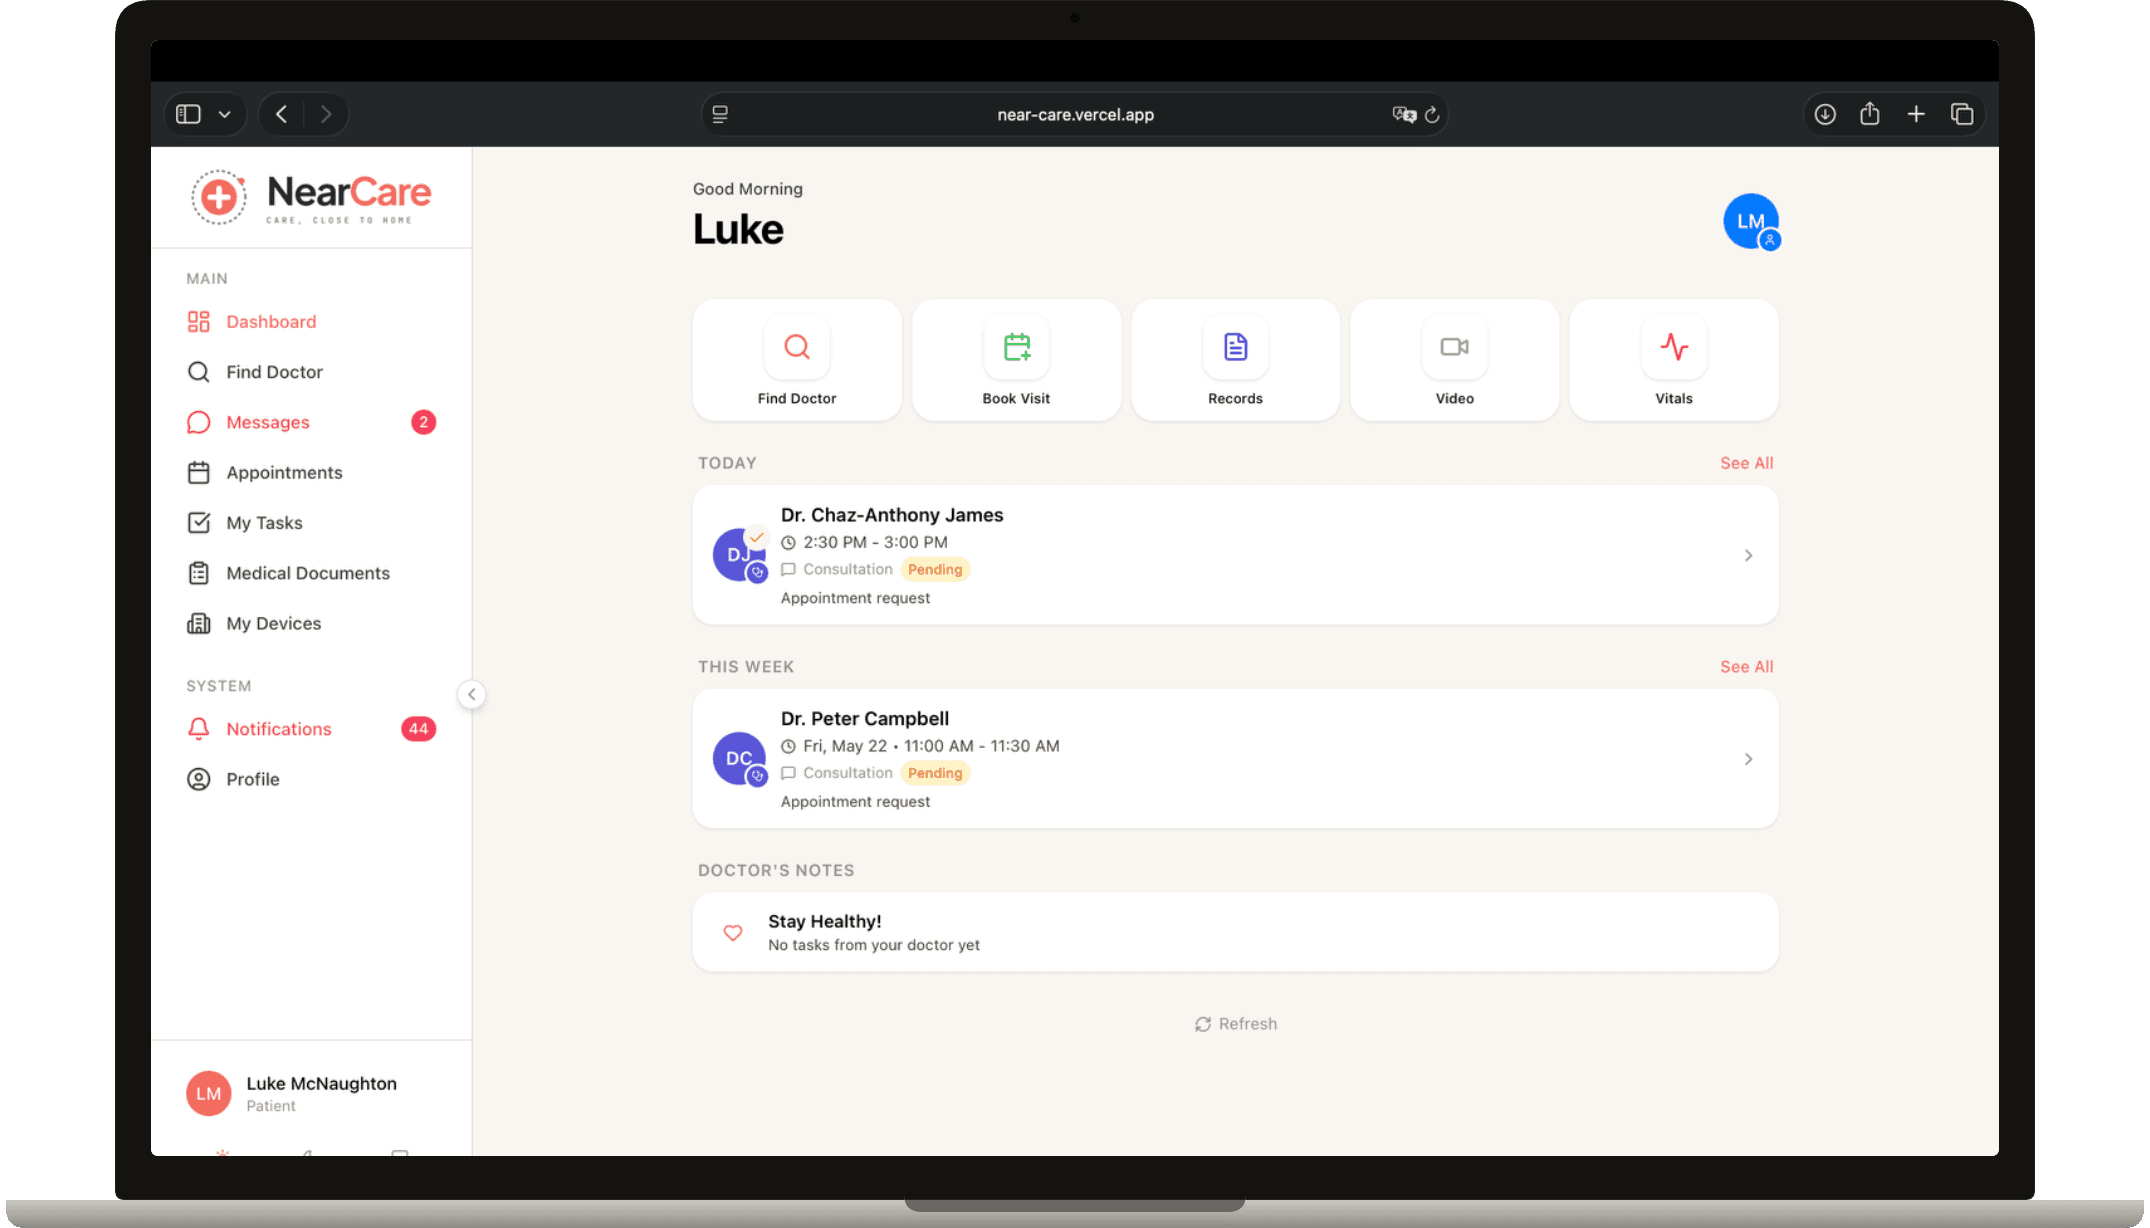Click Dr. Peter Campbell name
2150x1228 pixels.
[865, 719]
